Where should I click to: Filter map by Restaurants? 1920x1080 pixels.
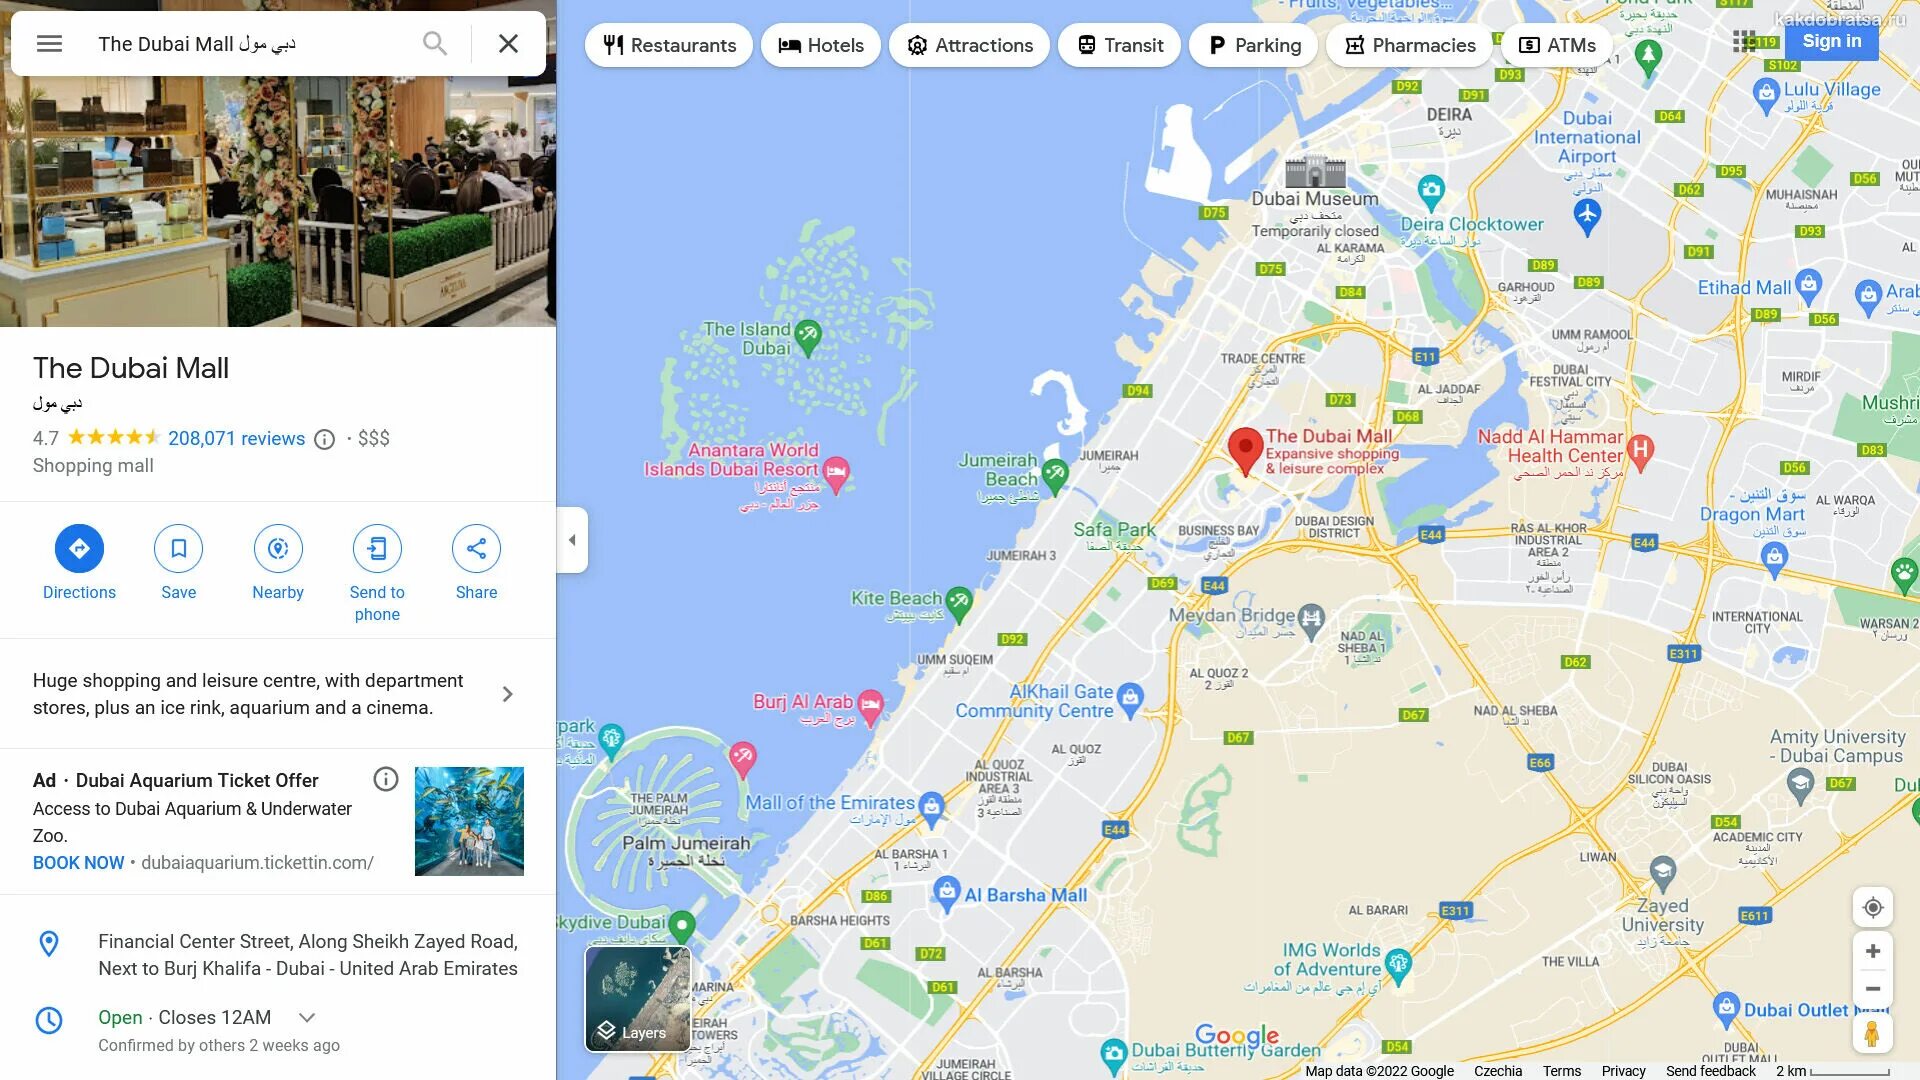pos(669,45)
